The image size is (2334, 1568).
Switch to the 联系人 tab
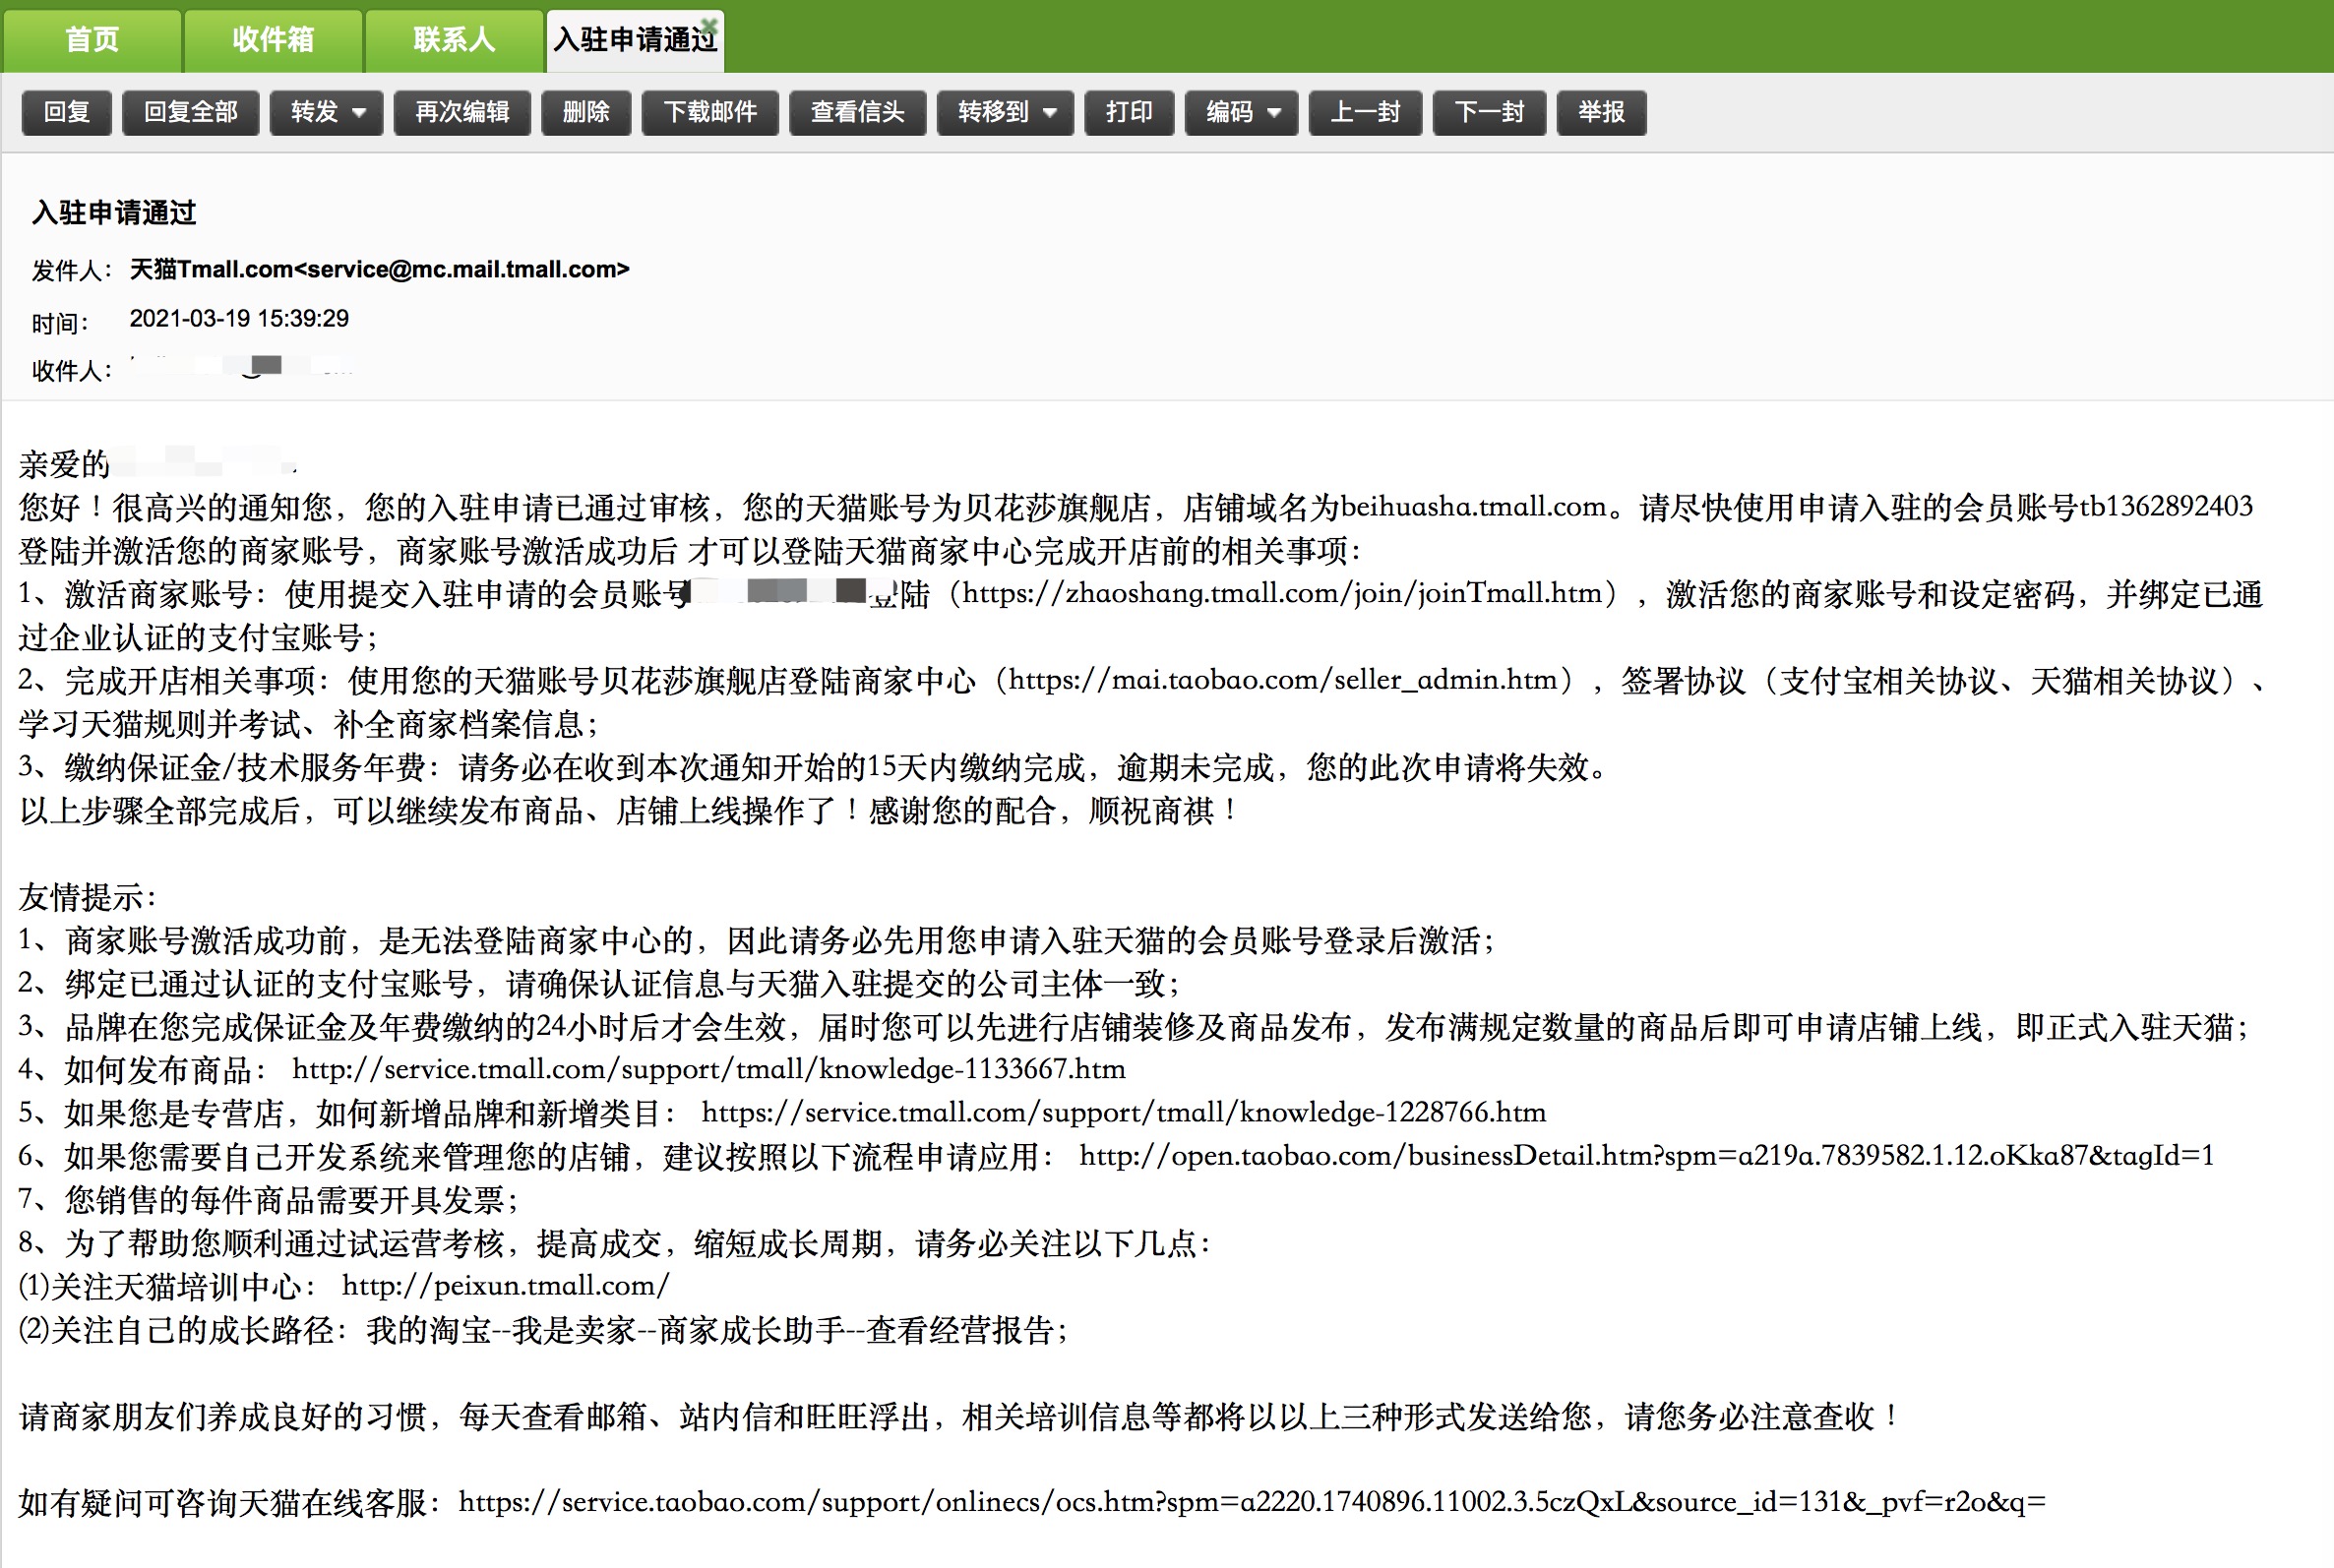[x=454, y=40]
